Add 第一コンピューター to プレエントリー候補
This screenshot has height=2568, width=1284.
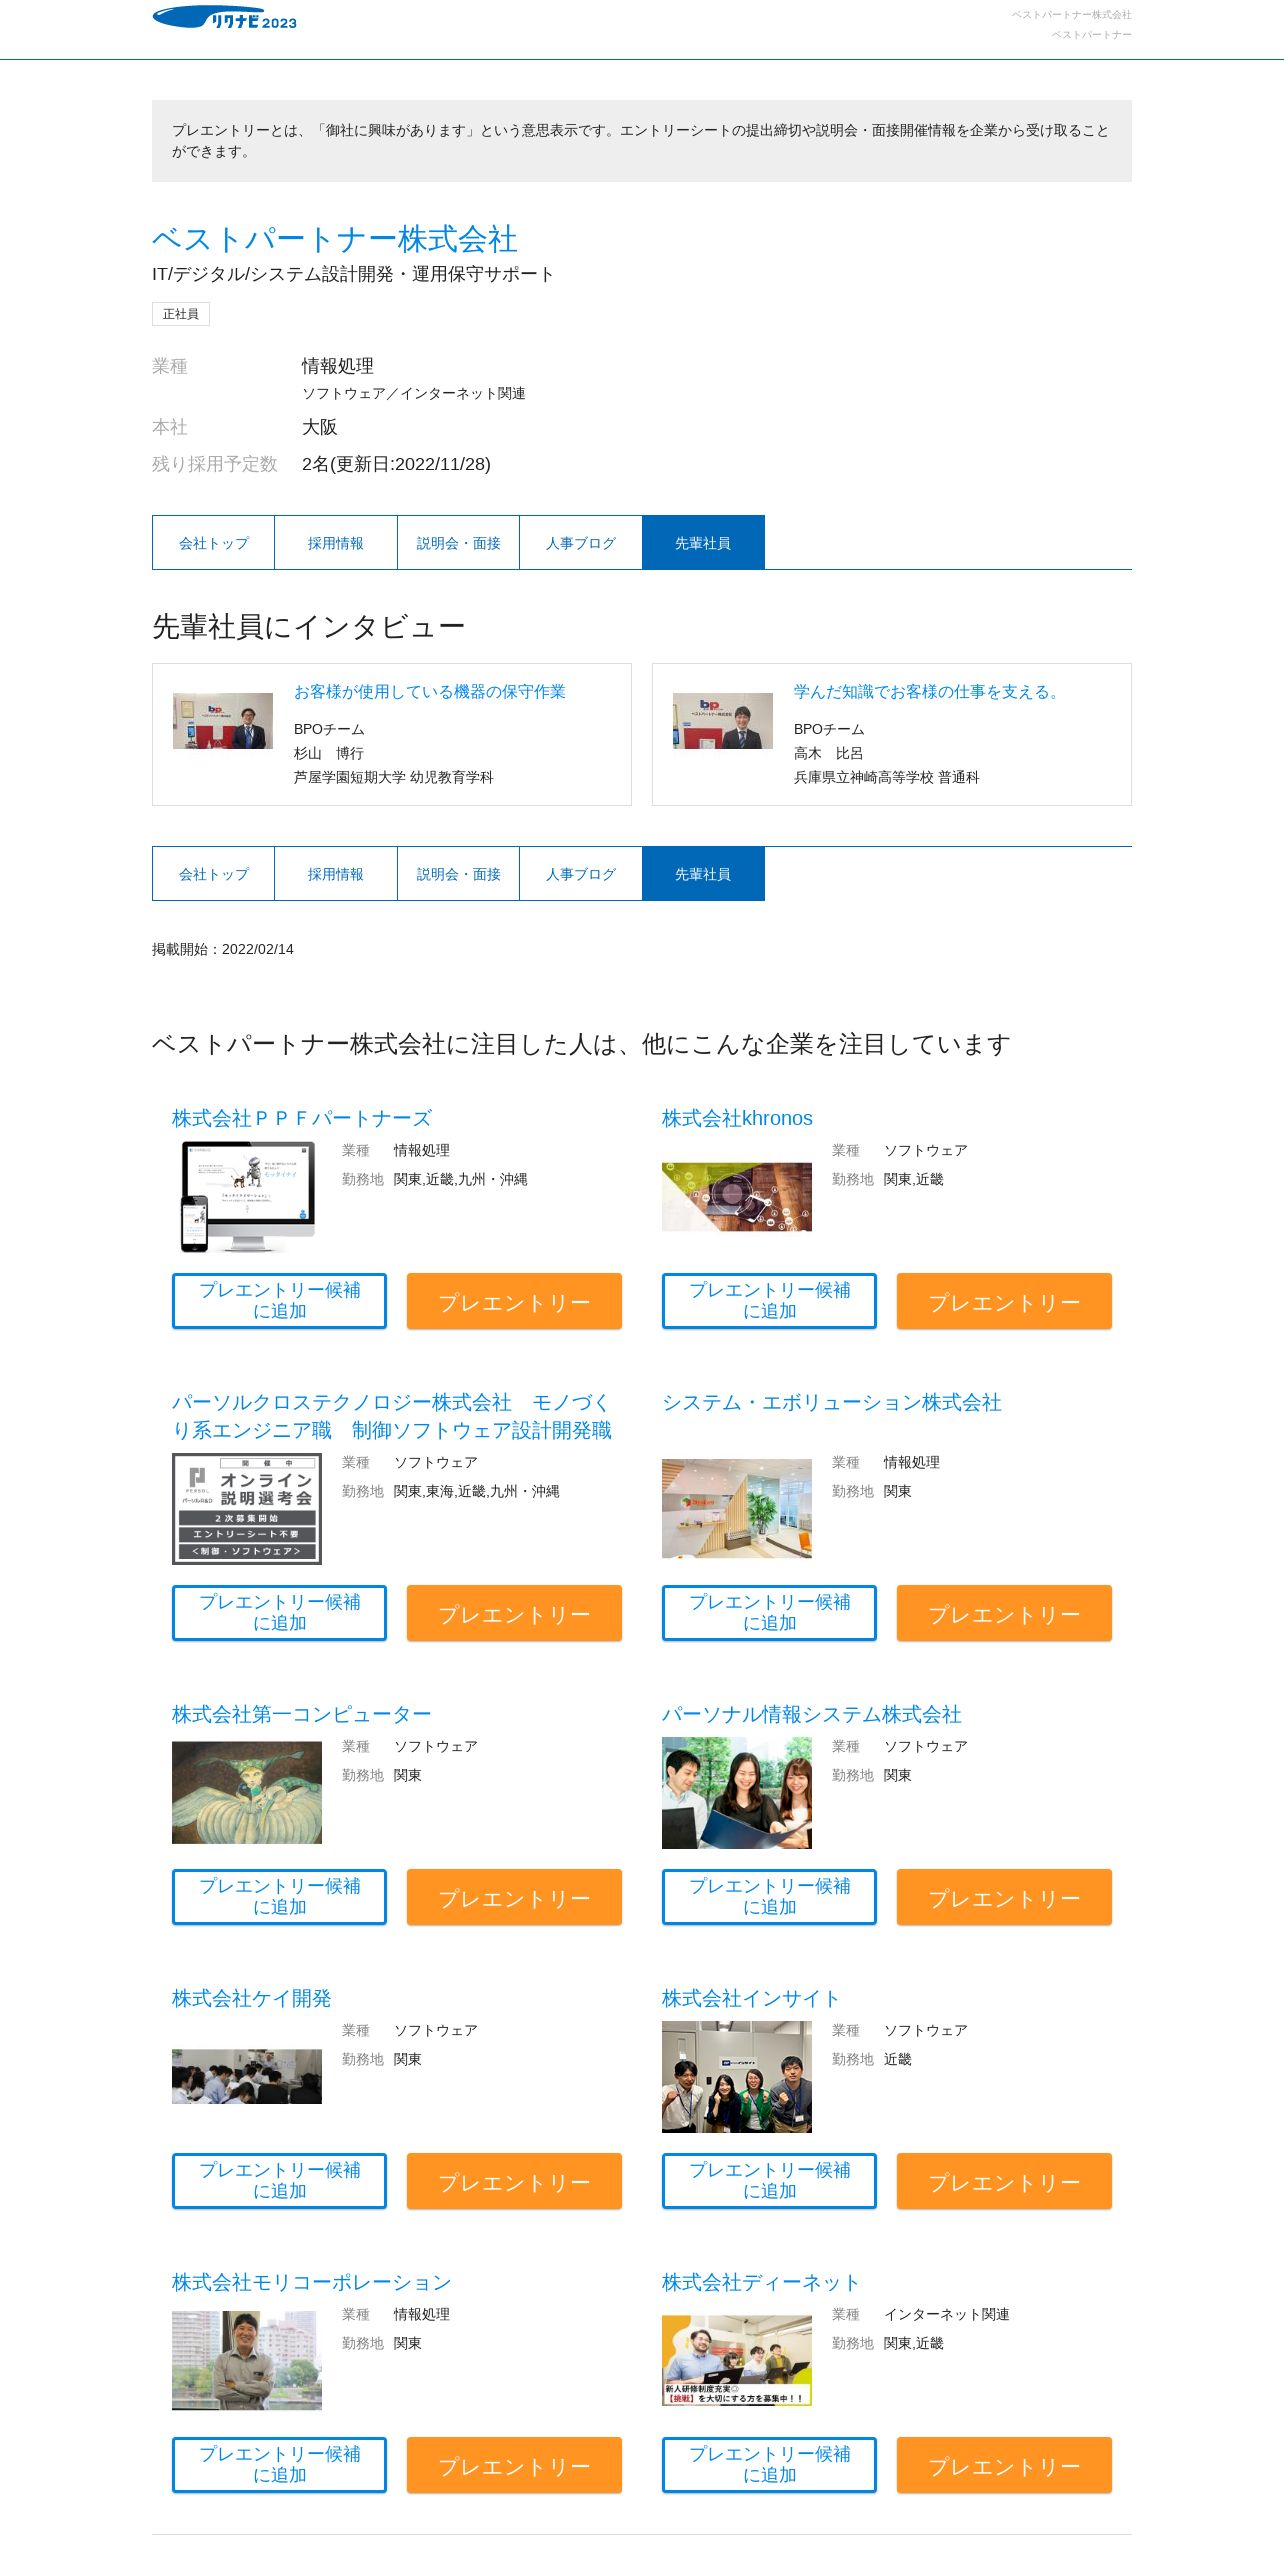click(279, 1897)
